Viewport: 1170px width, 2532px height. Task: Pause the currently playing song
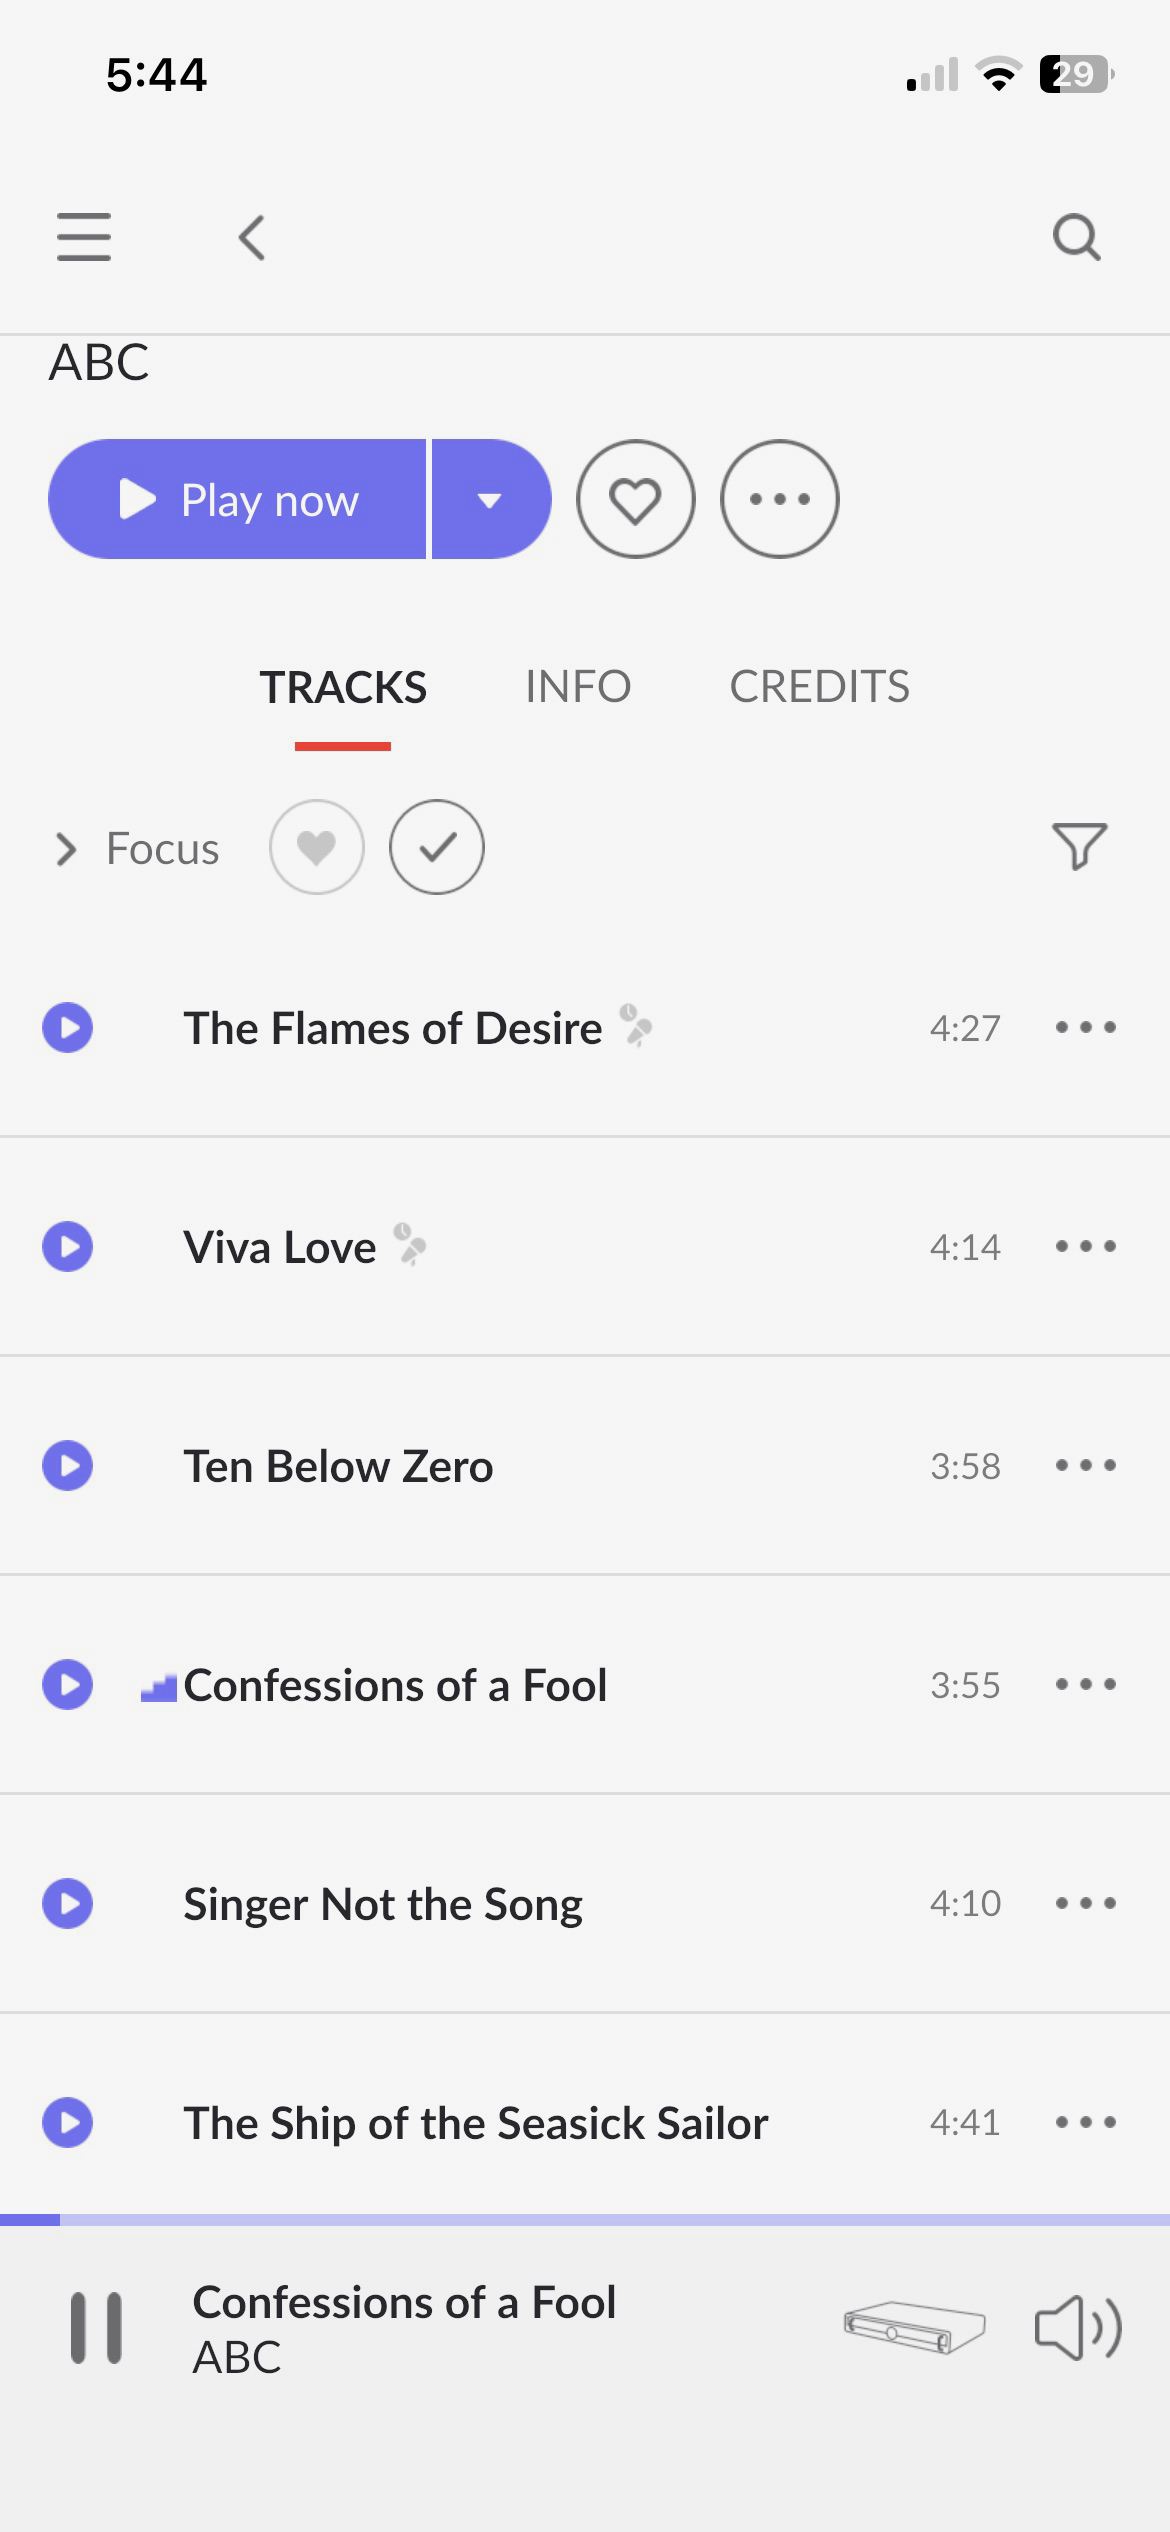(96, 2328)
